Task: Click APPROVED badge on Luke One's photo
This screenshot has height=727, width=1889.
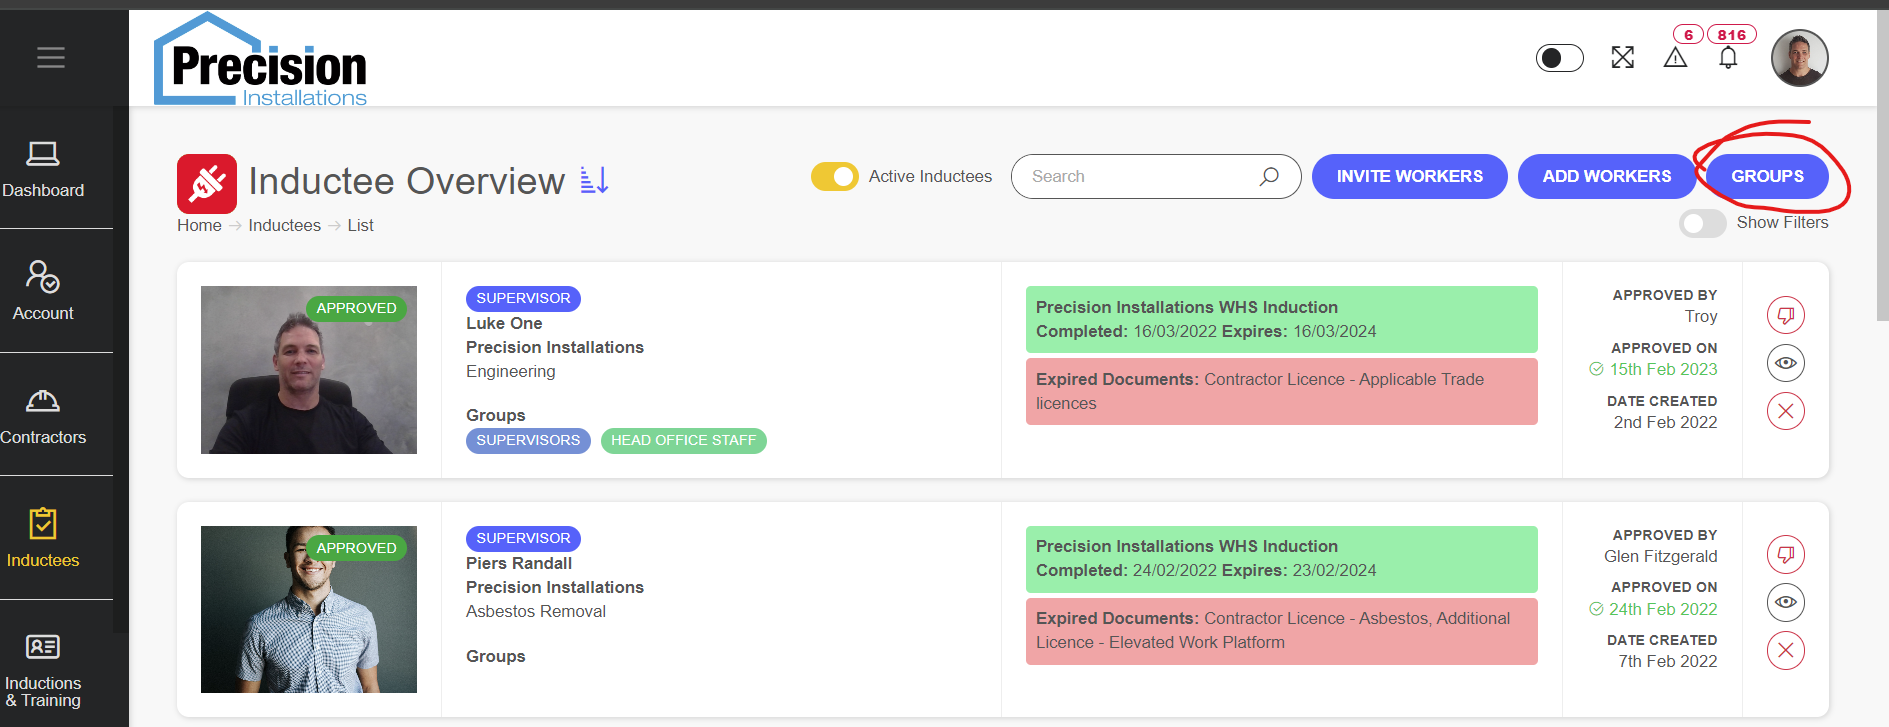Action: 356,308
